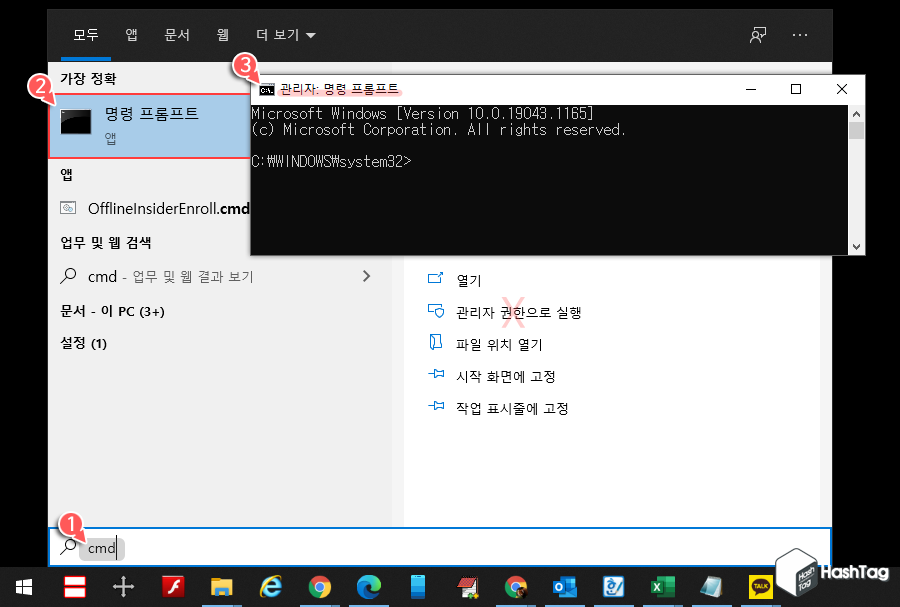The height and width of the screenshot is (607, 900).
Task: Click the admin shield icon
Action: (x=436, y=310)
